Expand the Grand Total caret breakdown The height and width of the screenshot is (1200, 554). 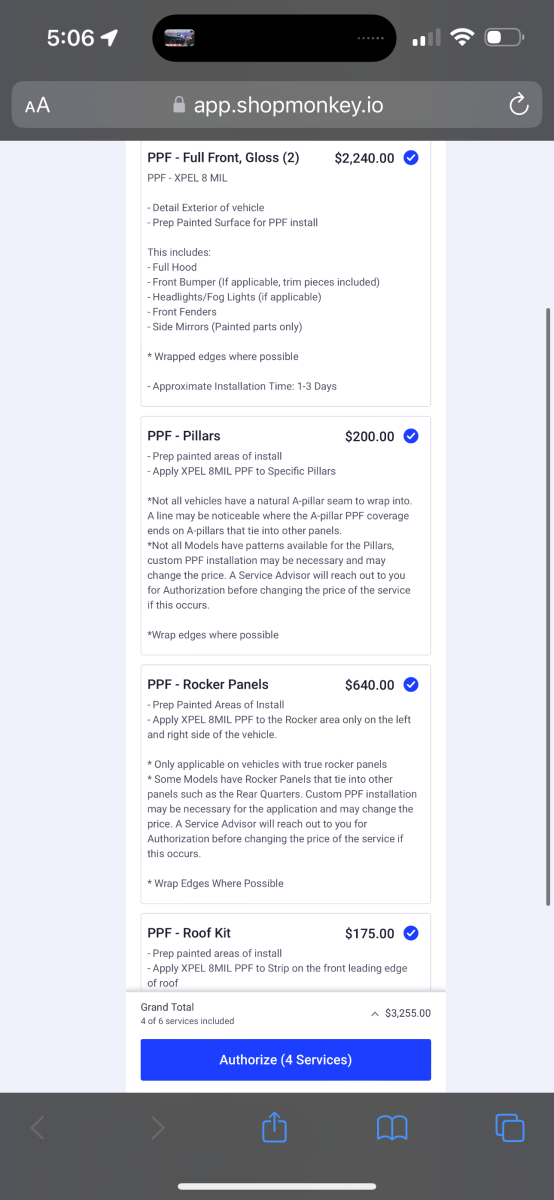tap(375, 1013)
